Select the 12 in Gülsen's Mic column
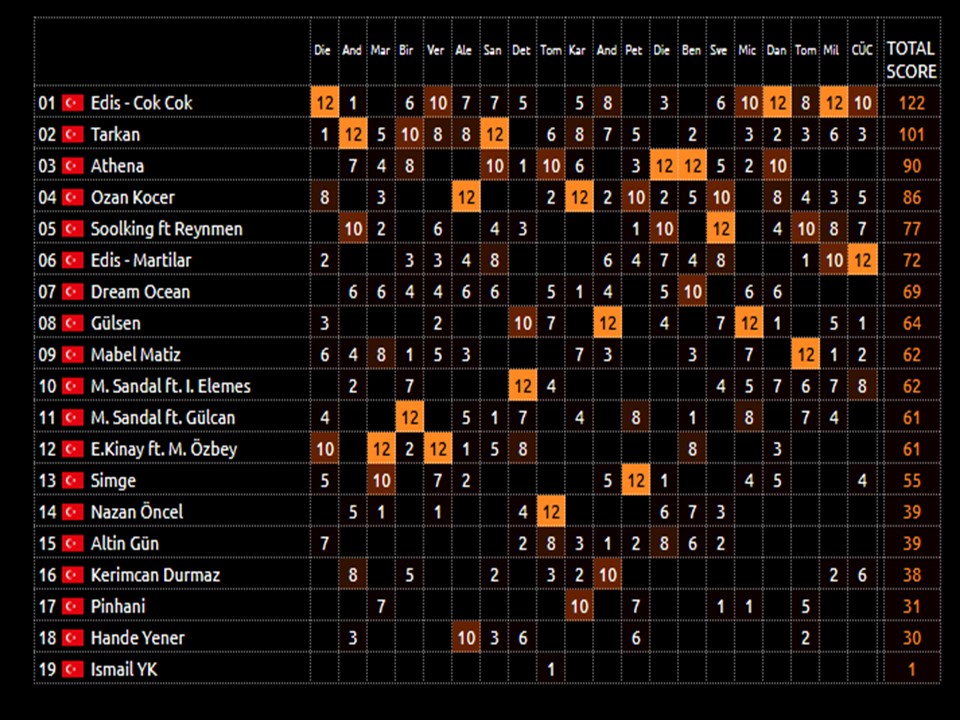This screenshot has height=720, width=960. pyautogui.click(x=749, y=323)
